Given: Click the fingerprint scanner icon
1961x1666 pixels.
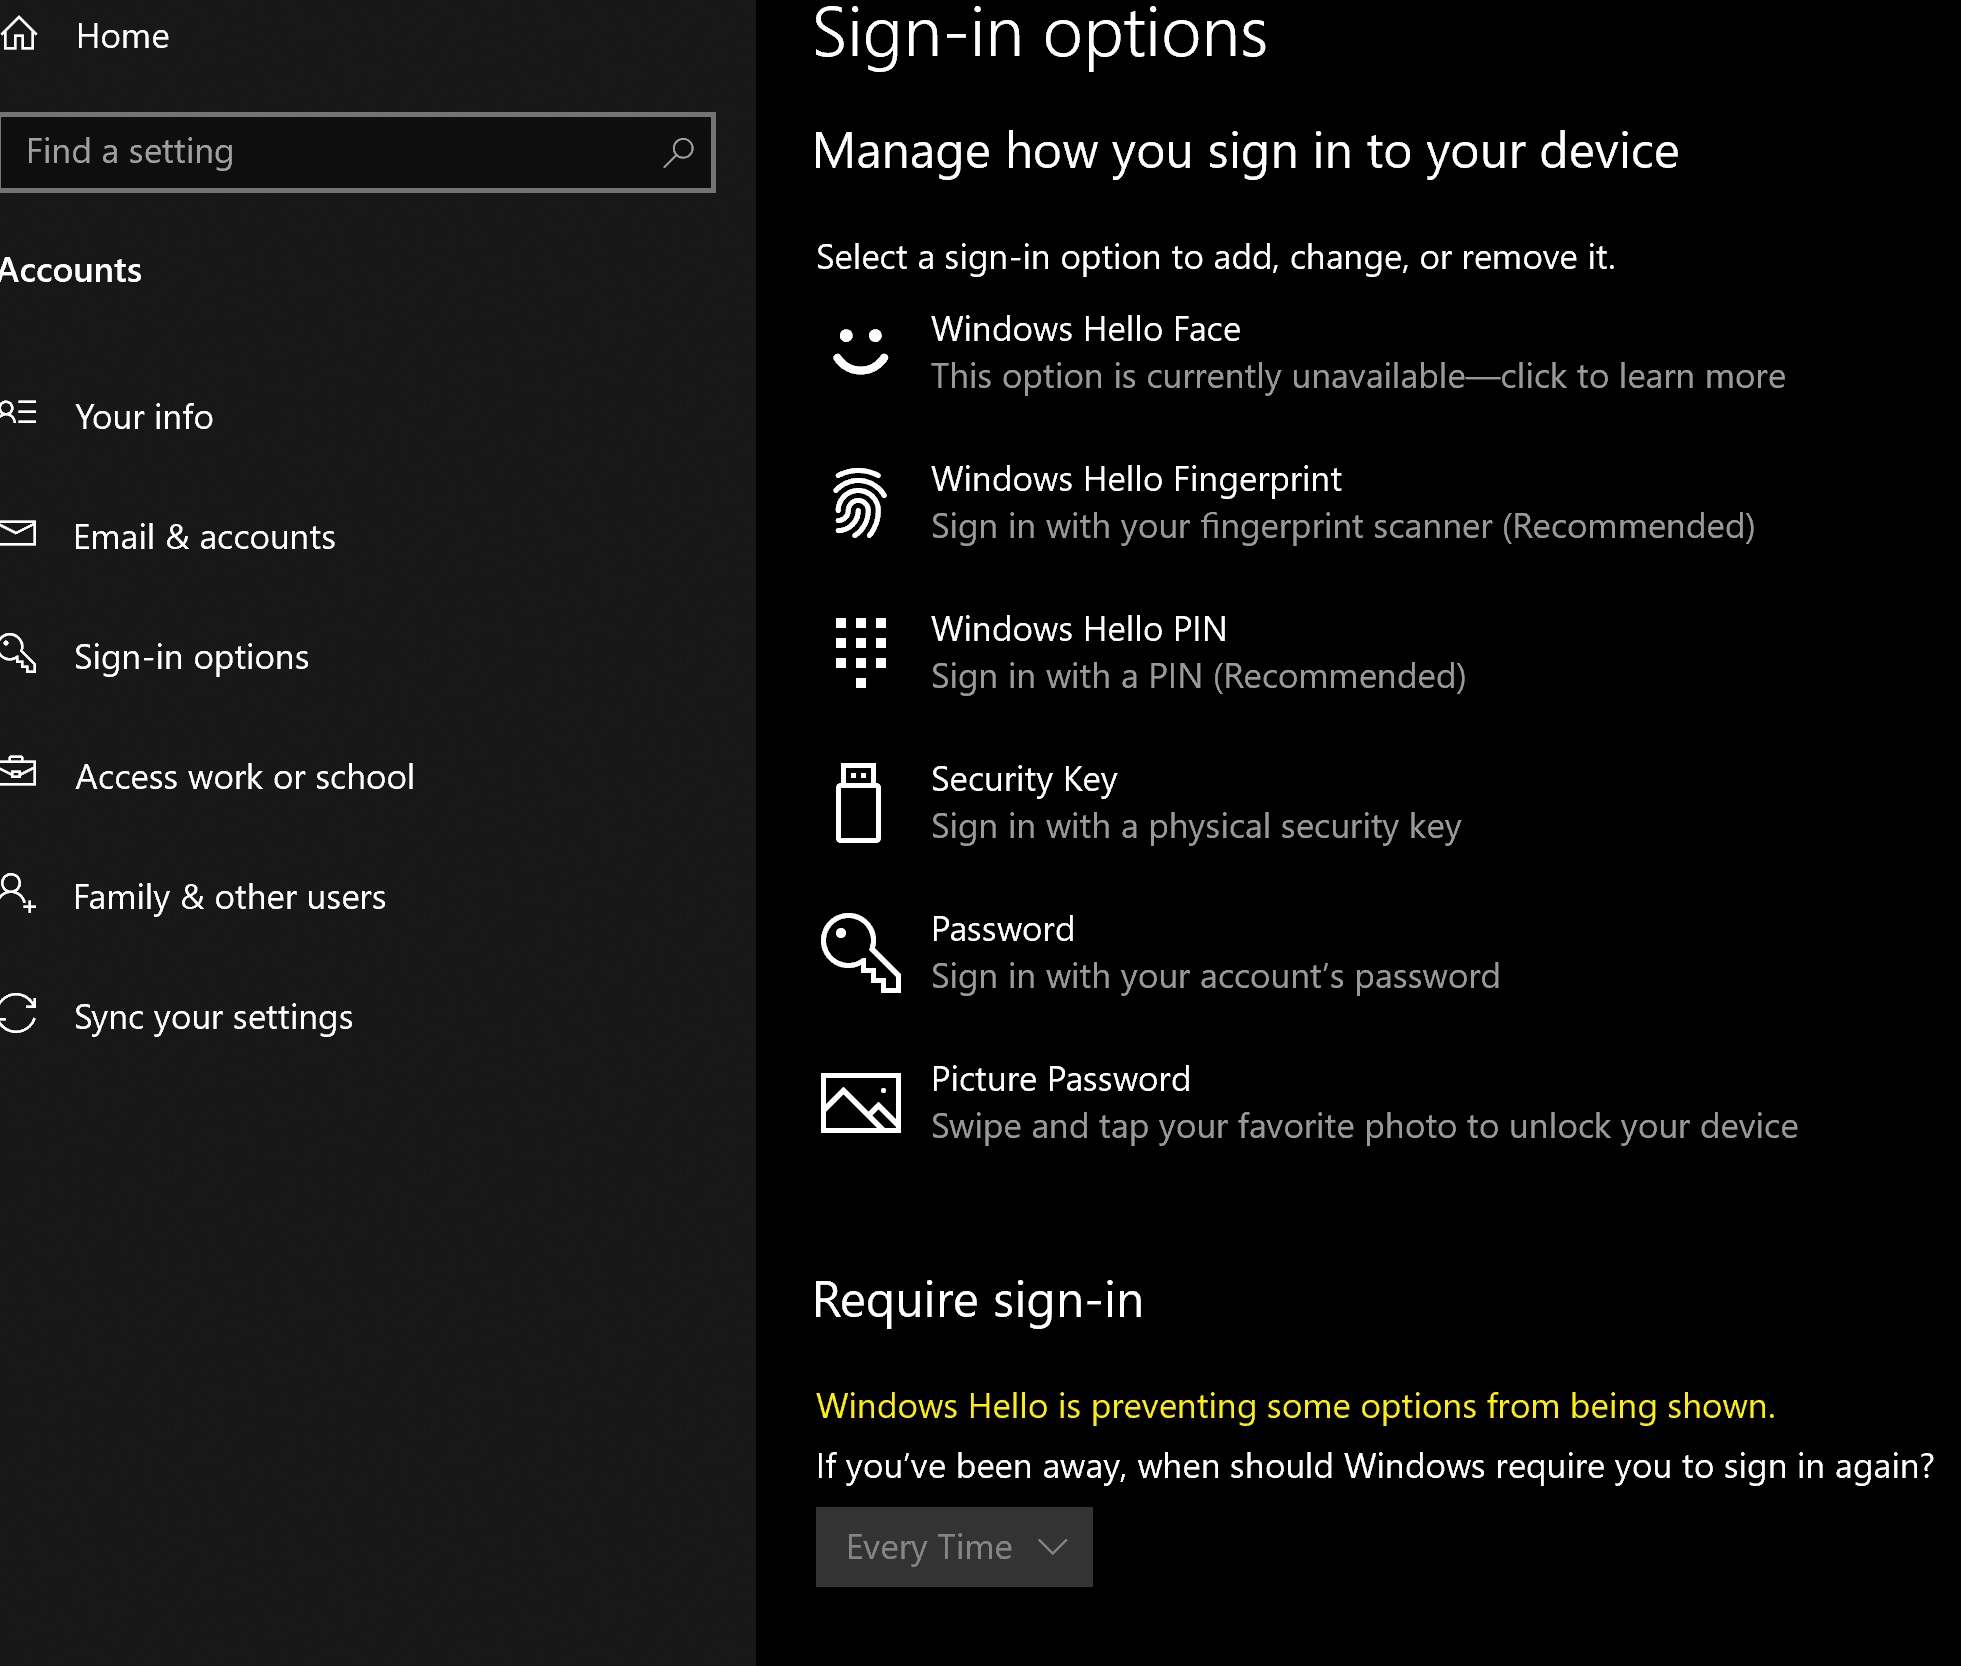Looking at the screenshot, I should (x=860, y=502).
